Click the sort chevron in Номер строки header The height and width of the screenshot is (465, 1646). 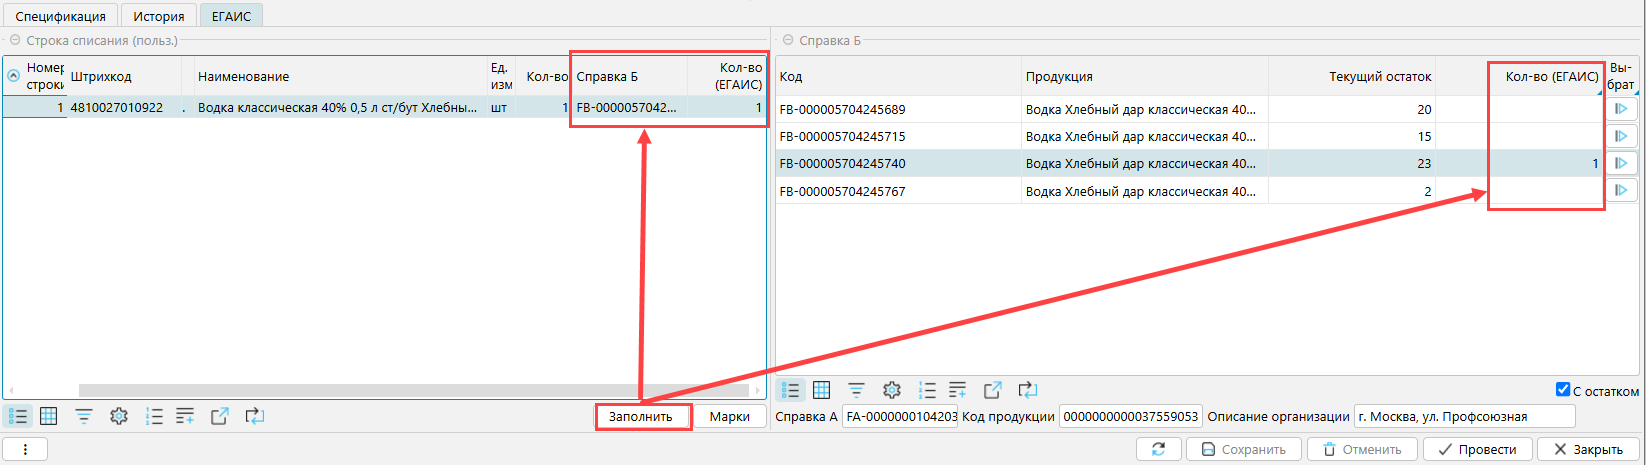coord(14,76)
